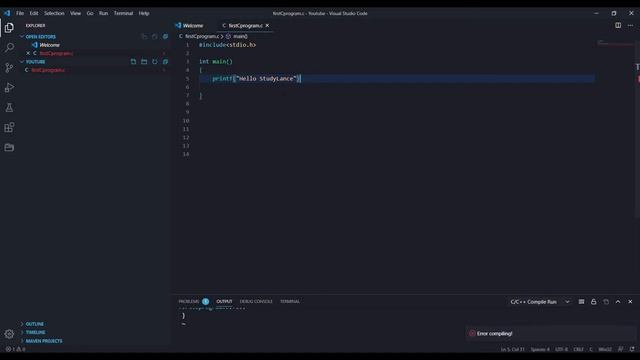Open the Run menu
Image resolution: width=640 pixels, height=360 pixels.
click(103, 13)
